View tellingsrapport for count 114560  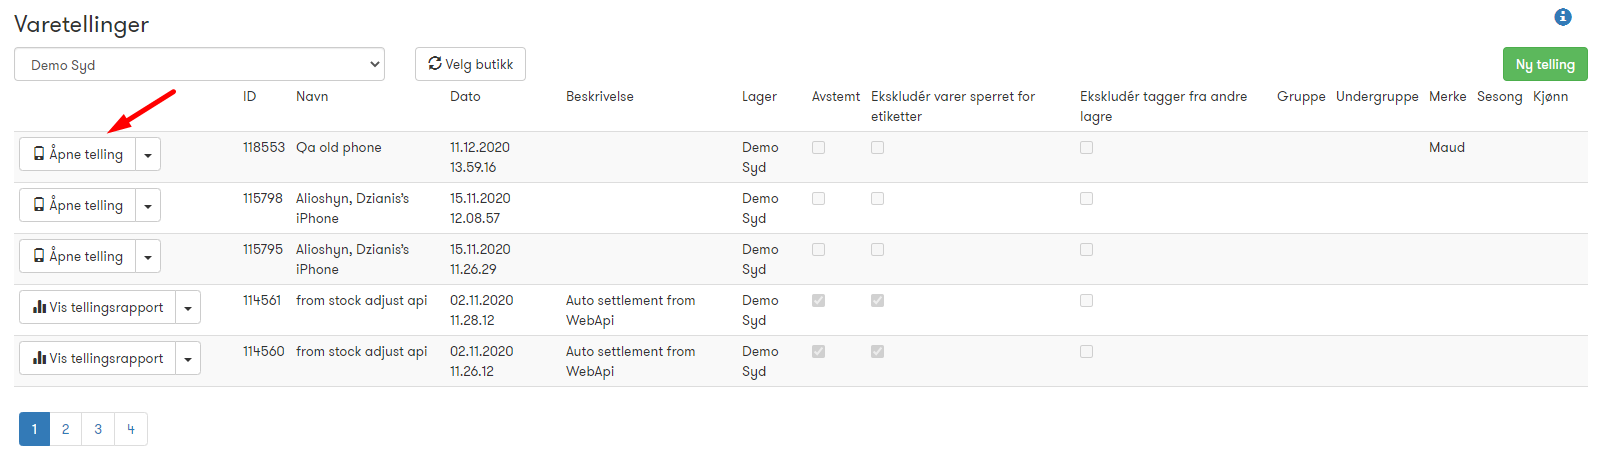pyautogui.click(x=98, y=358)
